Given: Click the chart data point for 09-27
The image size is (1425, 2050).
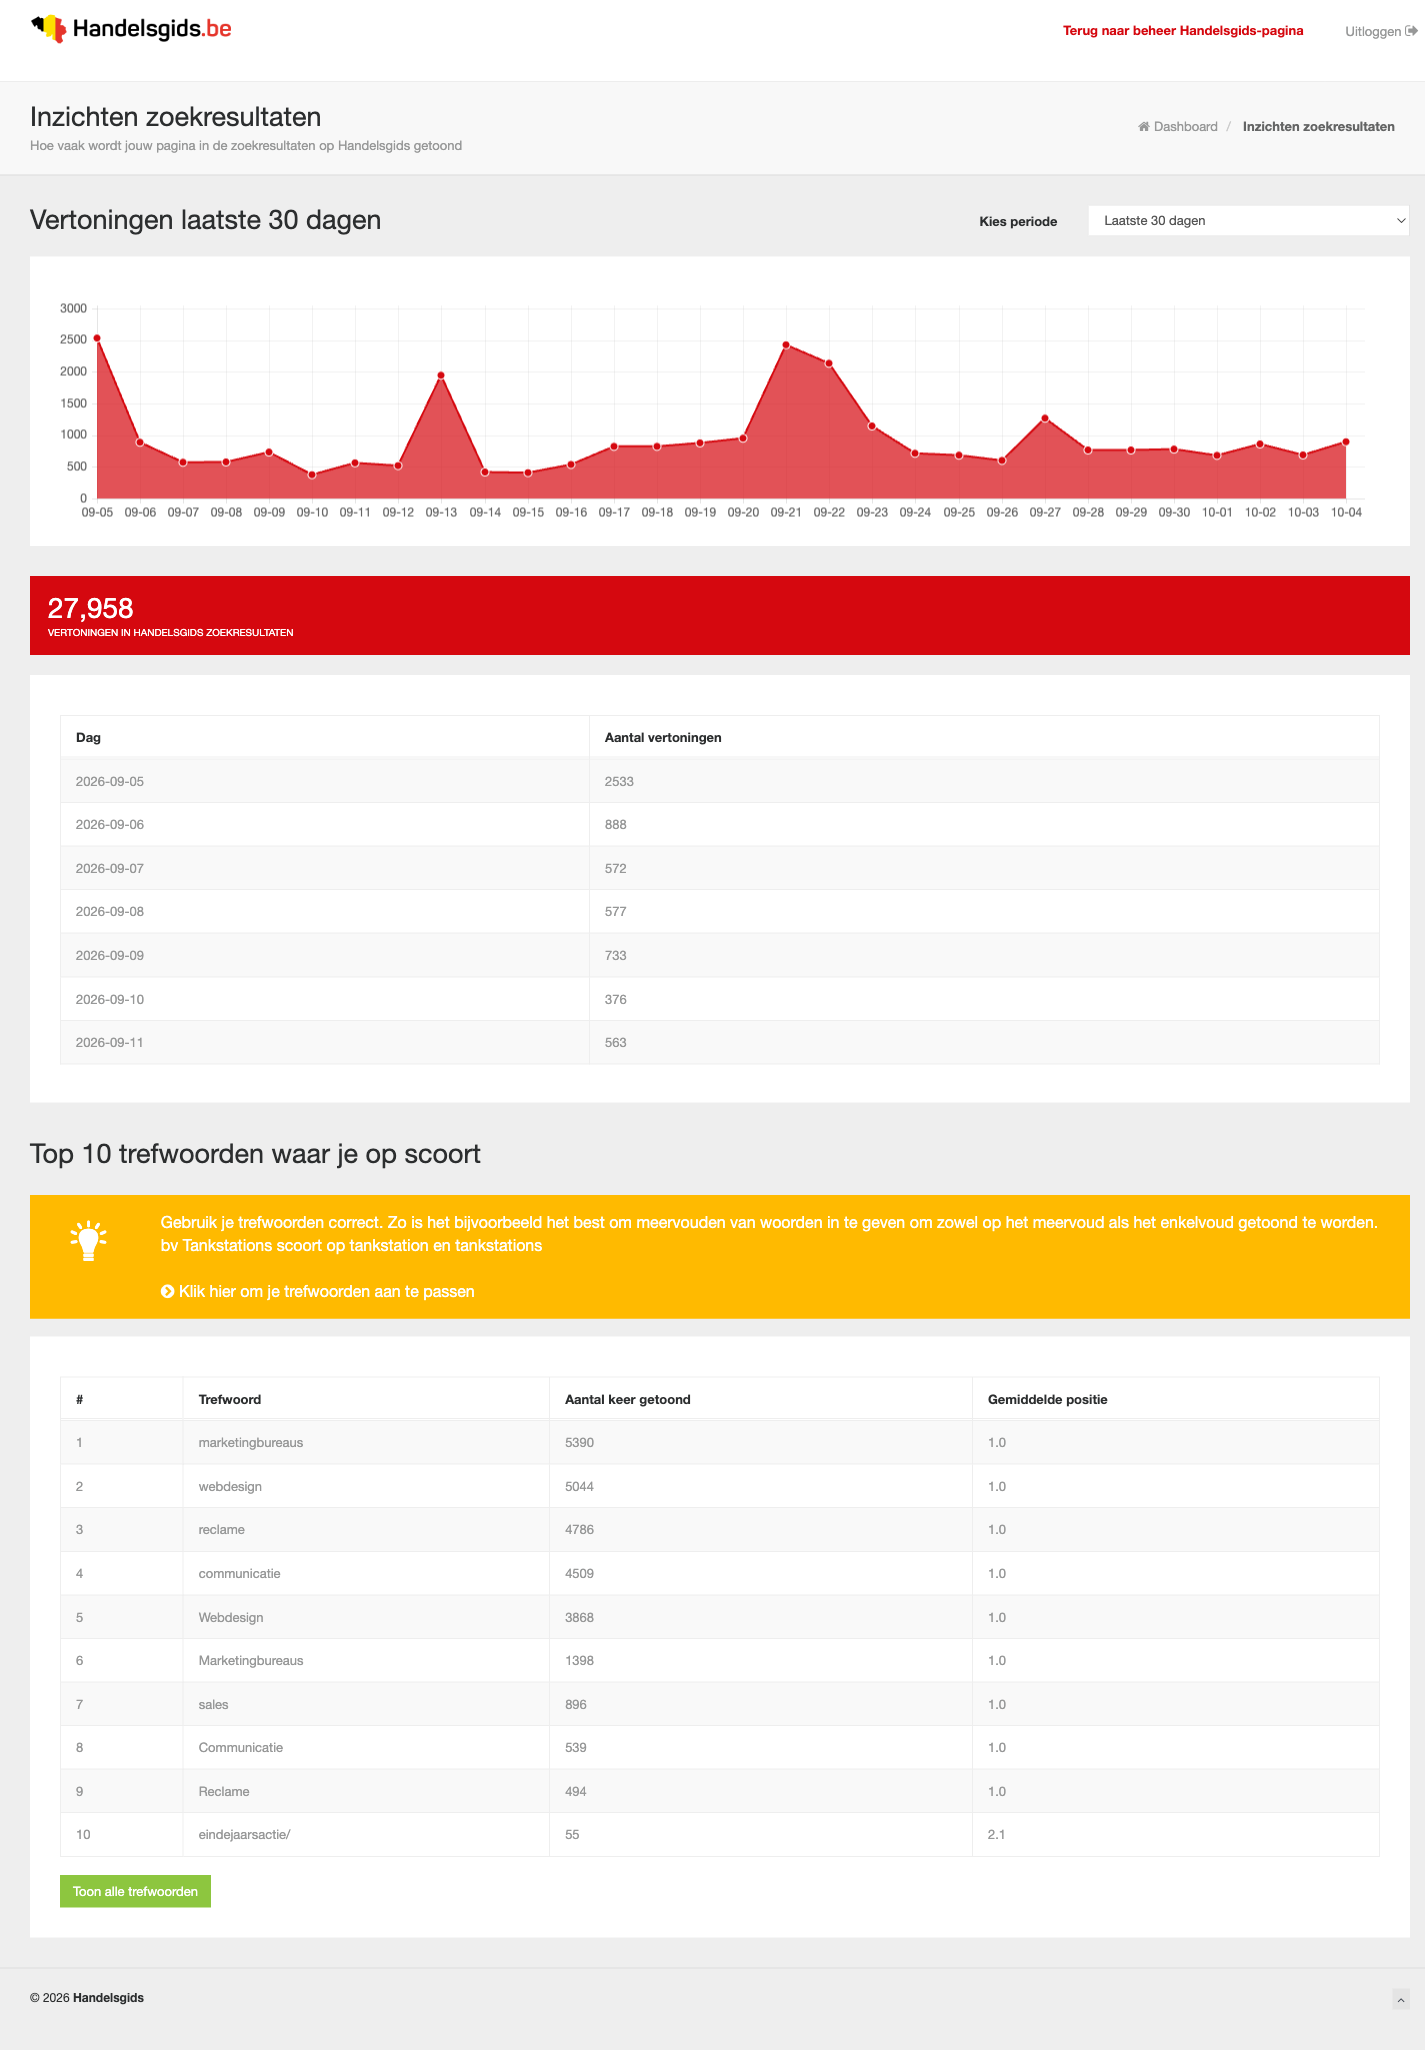Looking at the screenshot, I should [x=1045, y=418].
